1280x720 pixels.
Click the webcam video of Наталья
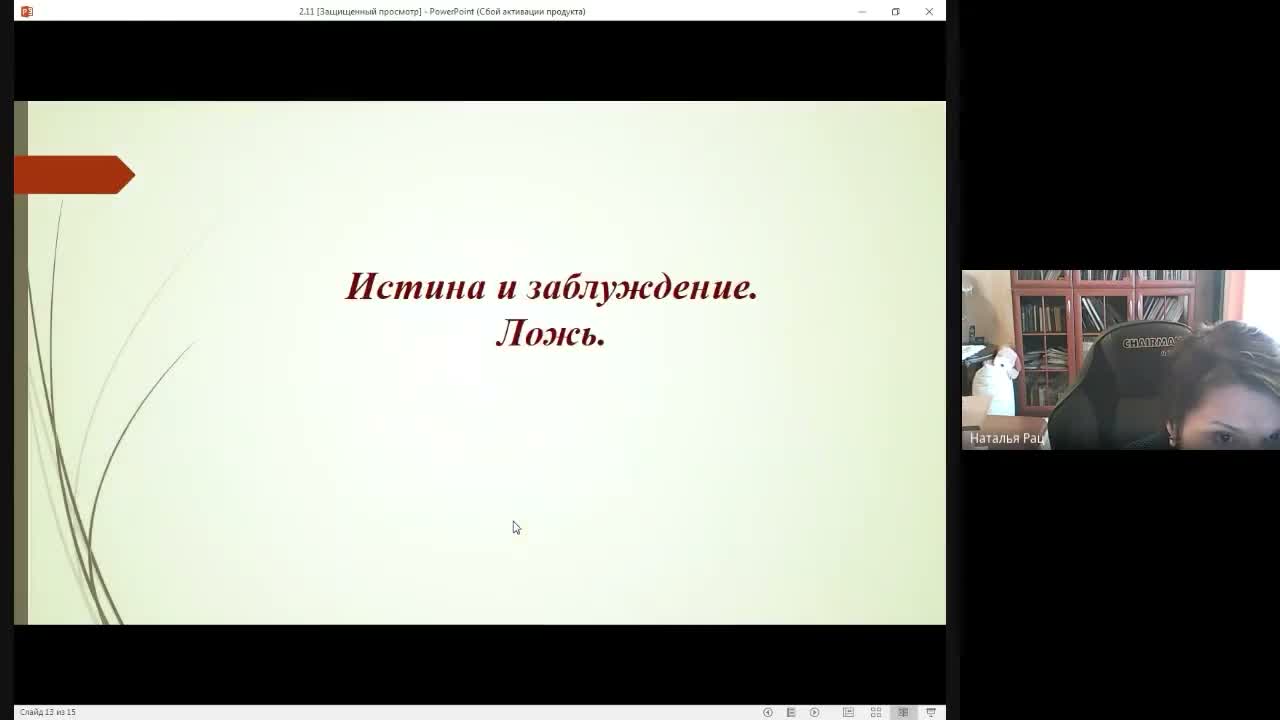point(1121,360)
